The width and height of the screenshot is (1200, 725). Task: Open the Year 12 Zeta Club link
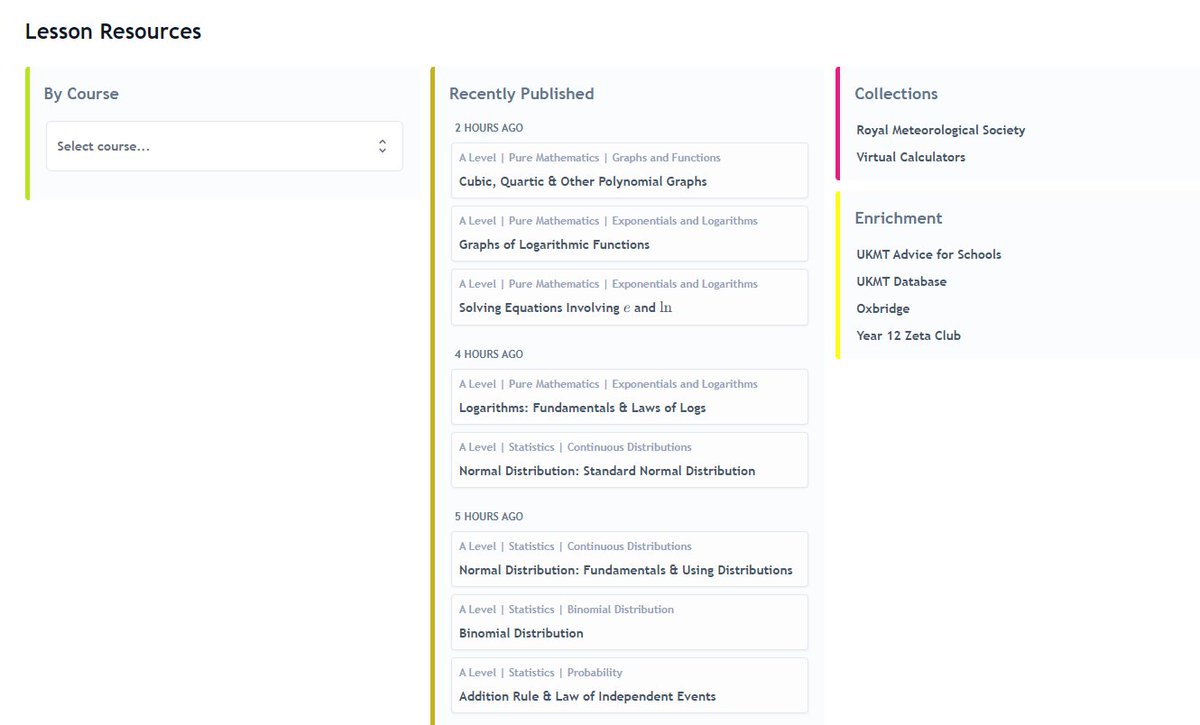click(x=908, y=336)
